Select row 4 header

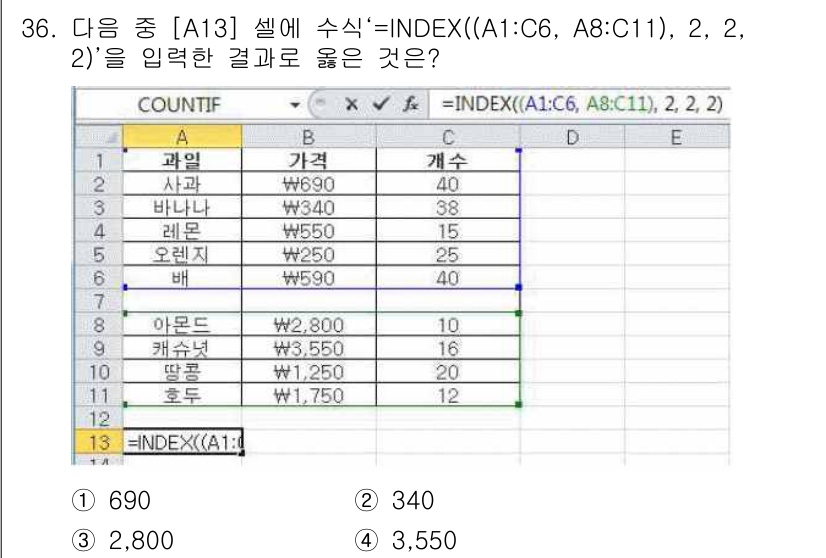tap(99, 231)
